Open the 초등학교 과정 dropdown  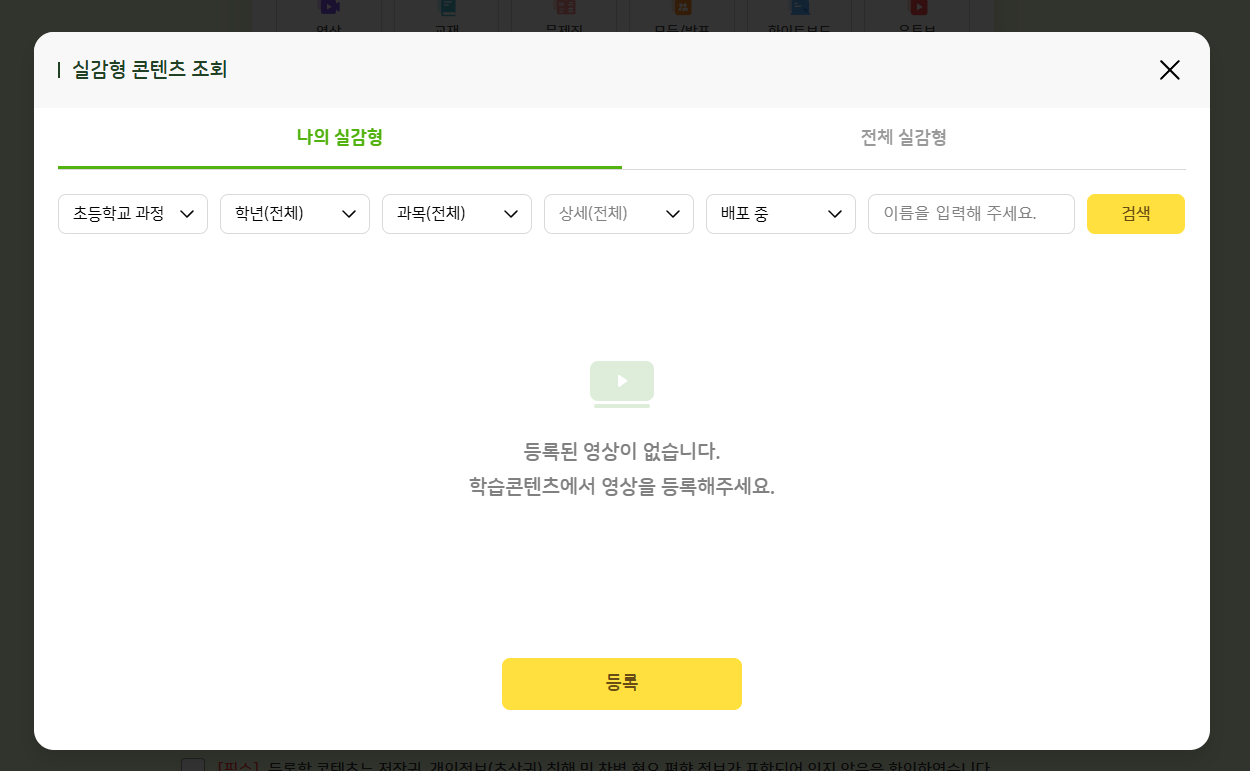(133, 214)
